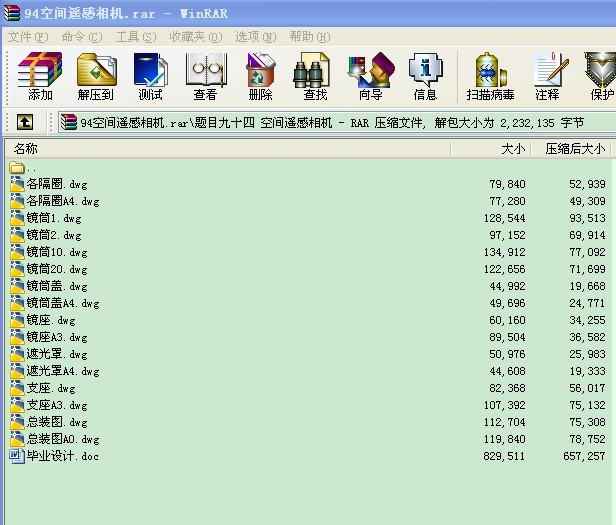616x525 pixels.
Task: Click the 查找 (Find) binoculars icon
Action: pos(315,76)
